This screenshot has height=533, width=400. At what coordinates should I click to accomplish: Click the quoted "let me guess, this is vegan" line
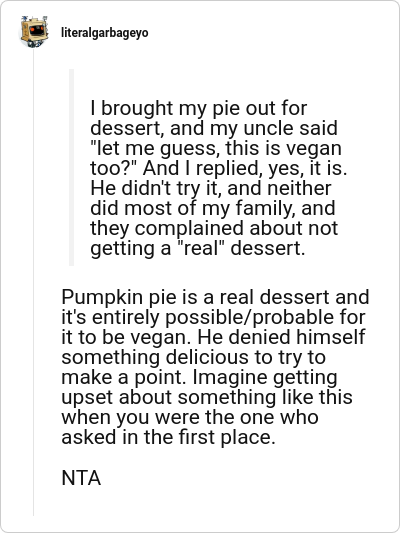216,149
